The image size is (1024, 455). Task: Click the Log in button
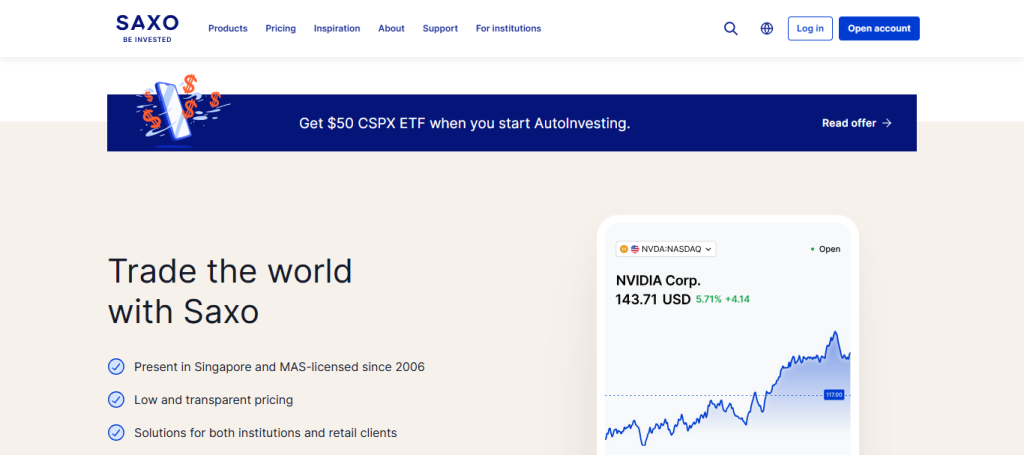[x=810, y=29]
